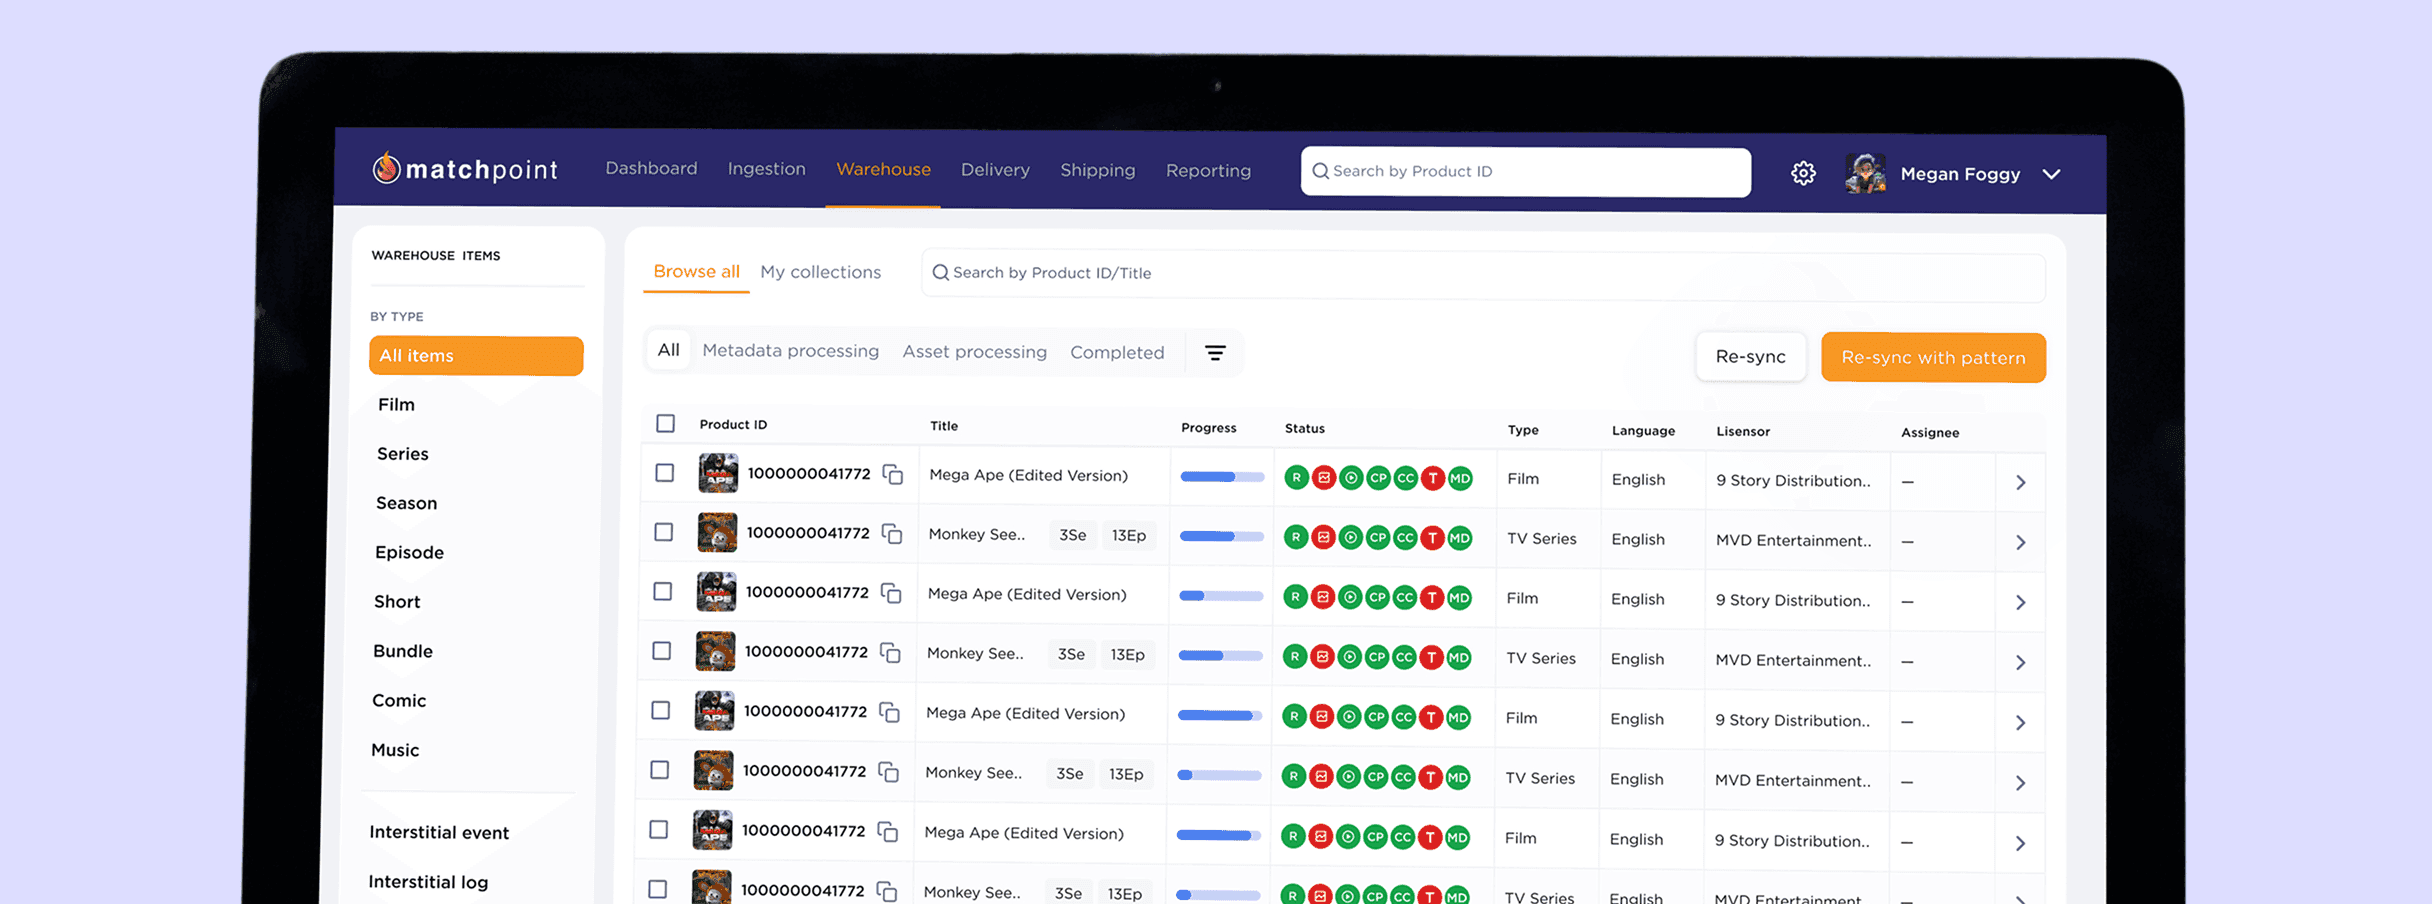Click Megan Foggy's avatar picture
Viewport: 2432px width, 904px height.
pos(1865,173)
